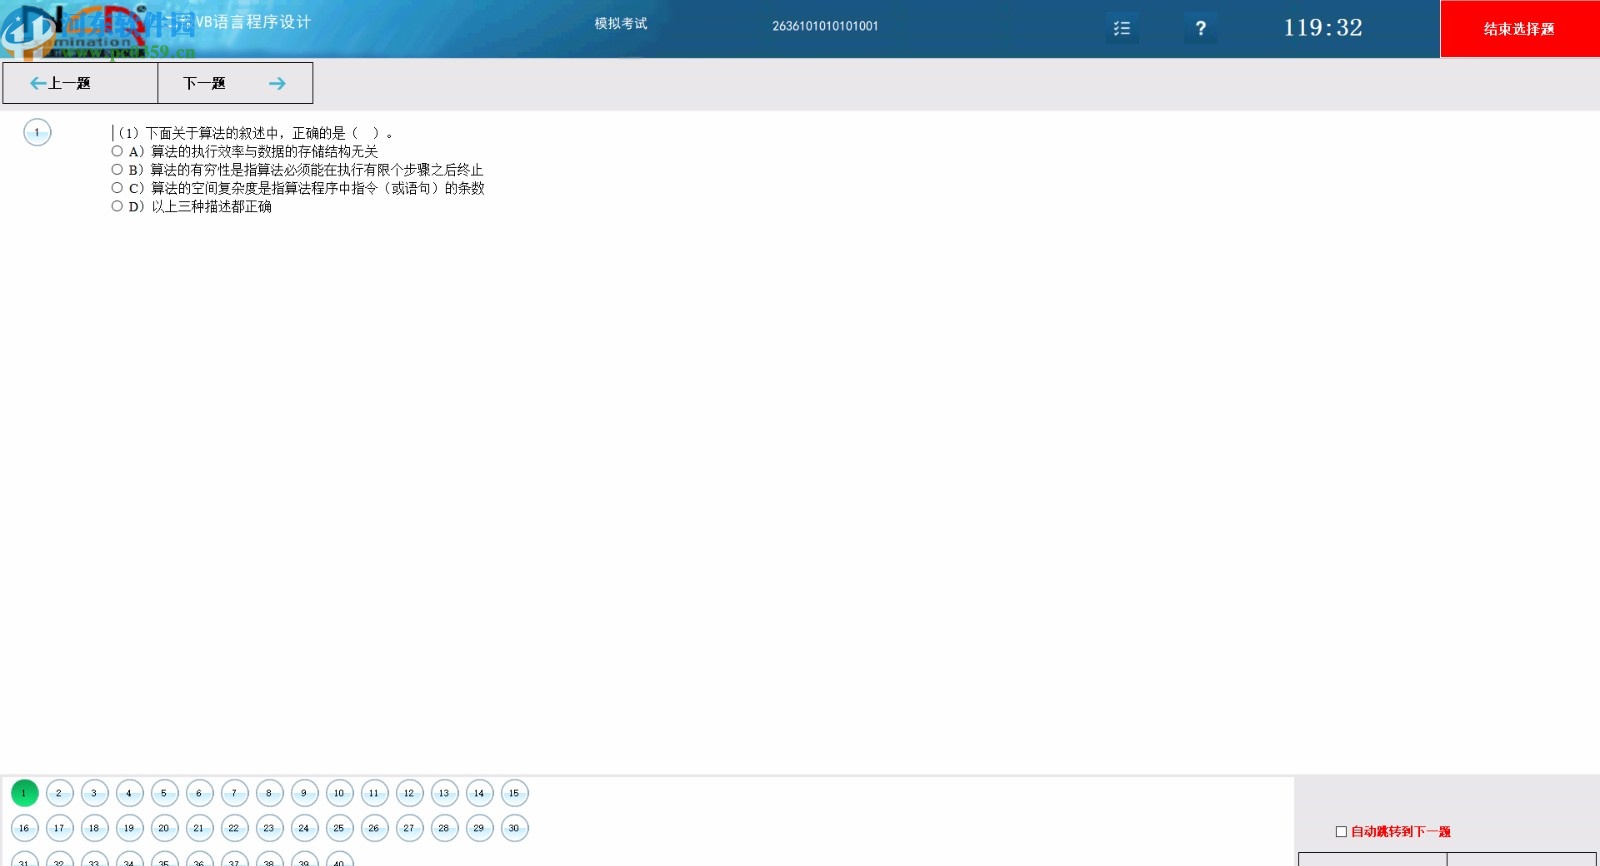
Task: Open the question list icon in header
Action: pos(1122,28)
